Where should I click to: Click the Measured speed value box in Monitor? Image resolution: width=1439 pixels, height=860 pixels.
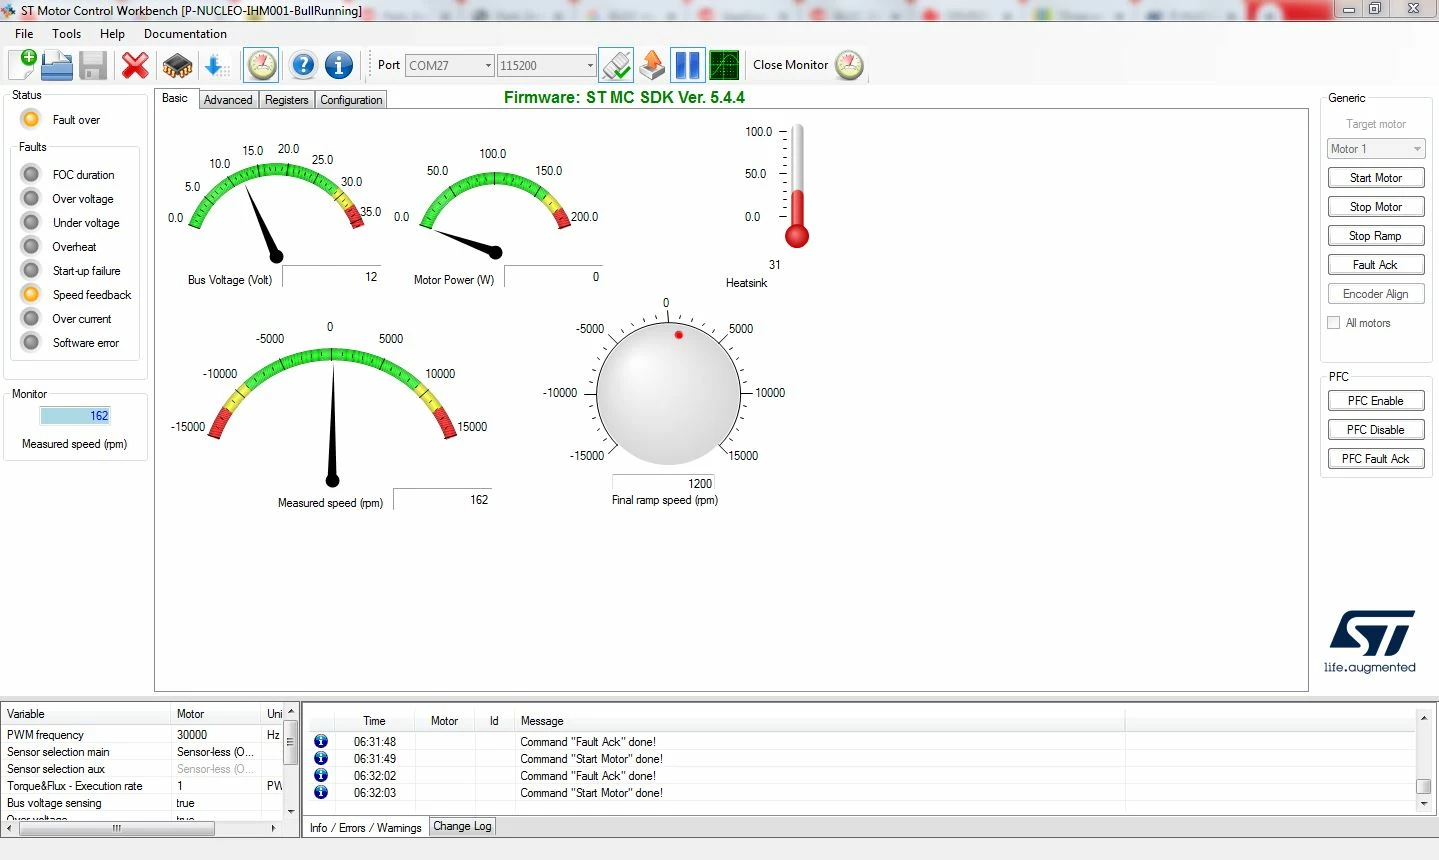click(75, 416)
